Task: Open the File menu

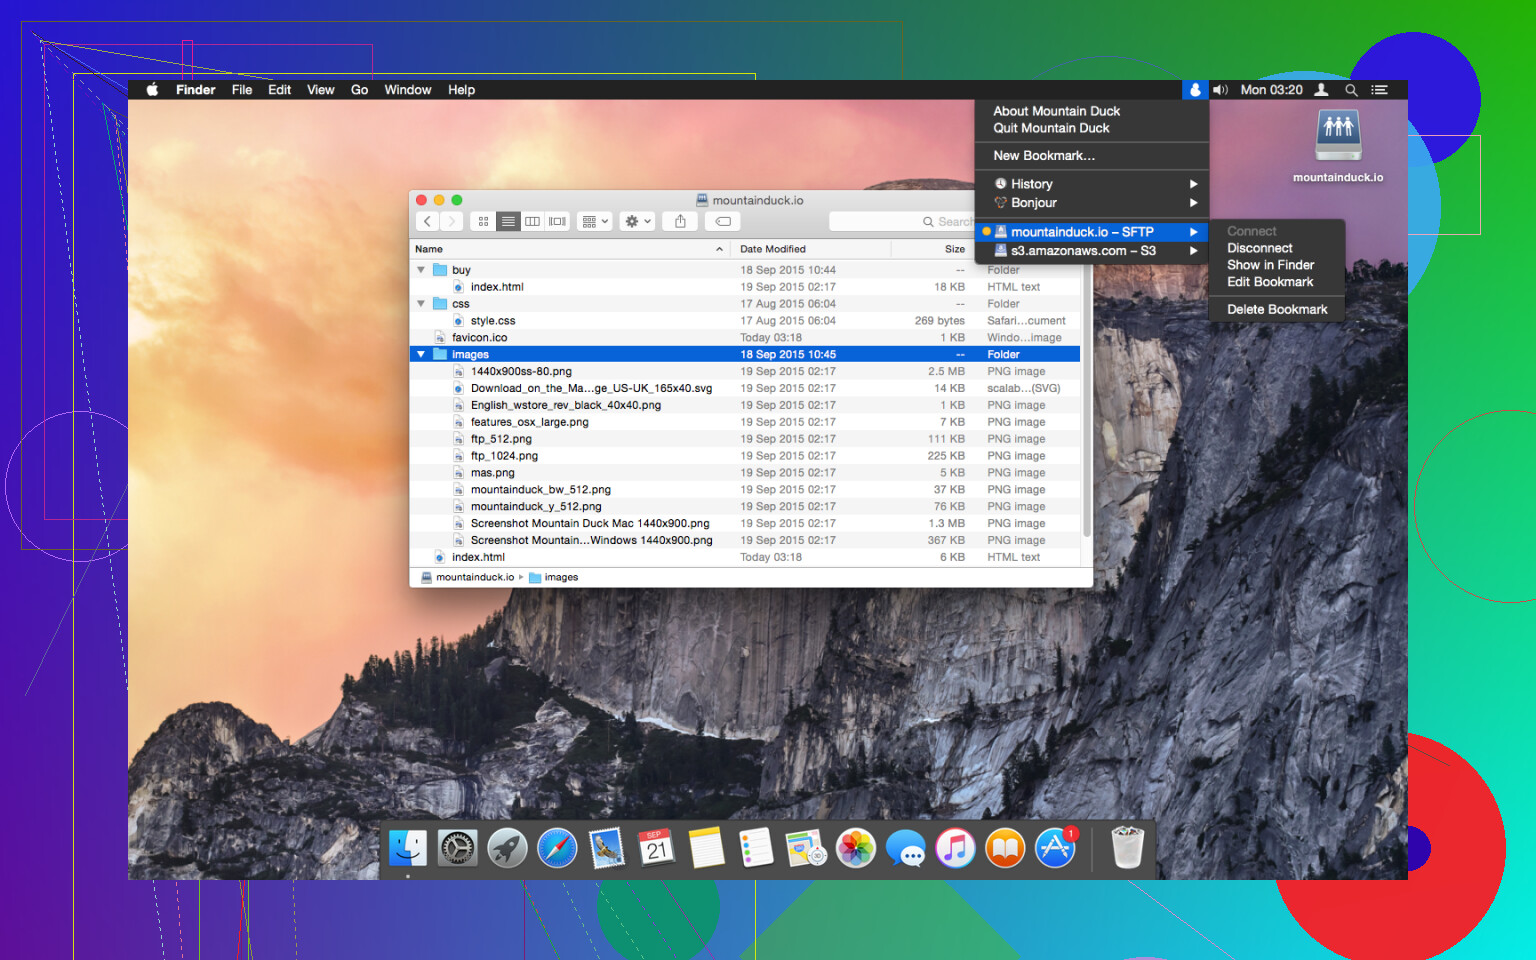Action: [x=242, y=90]
